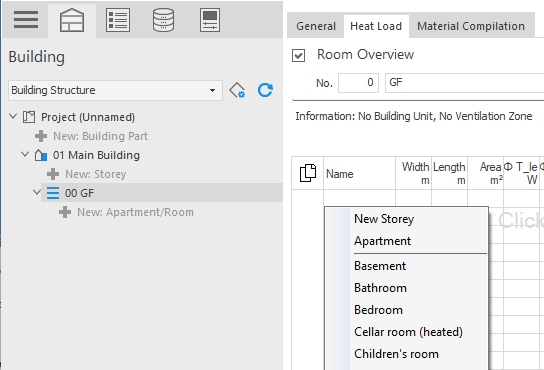This screenshot has width=544, height=370.
Task: Click the Project tree node icon
Action: pyautogui.click(x=29, y=117)
